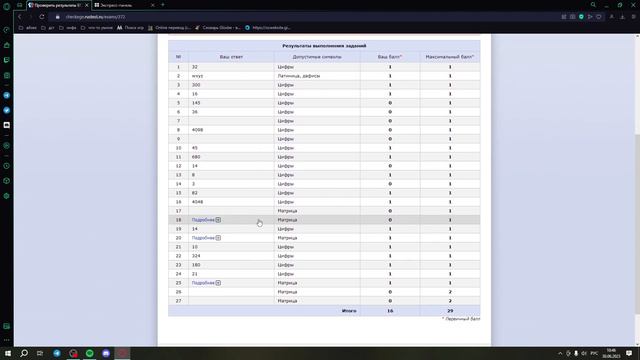The image size is (640, 360).
Task: Open a new tab with the plus icon
Action: pyautogui.click(x=162, y=5)
